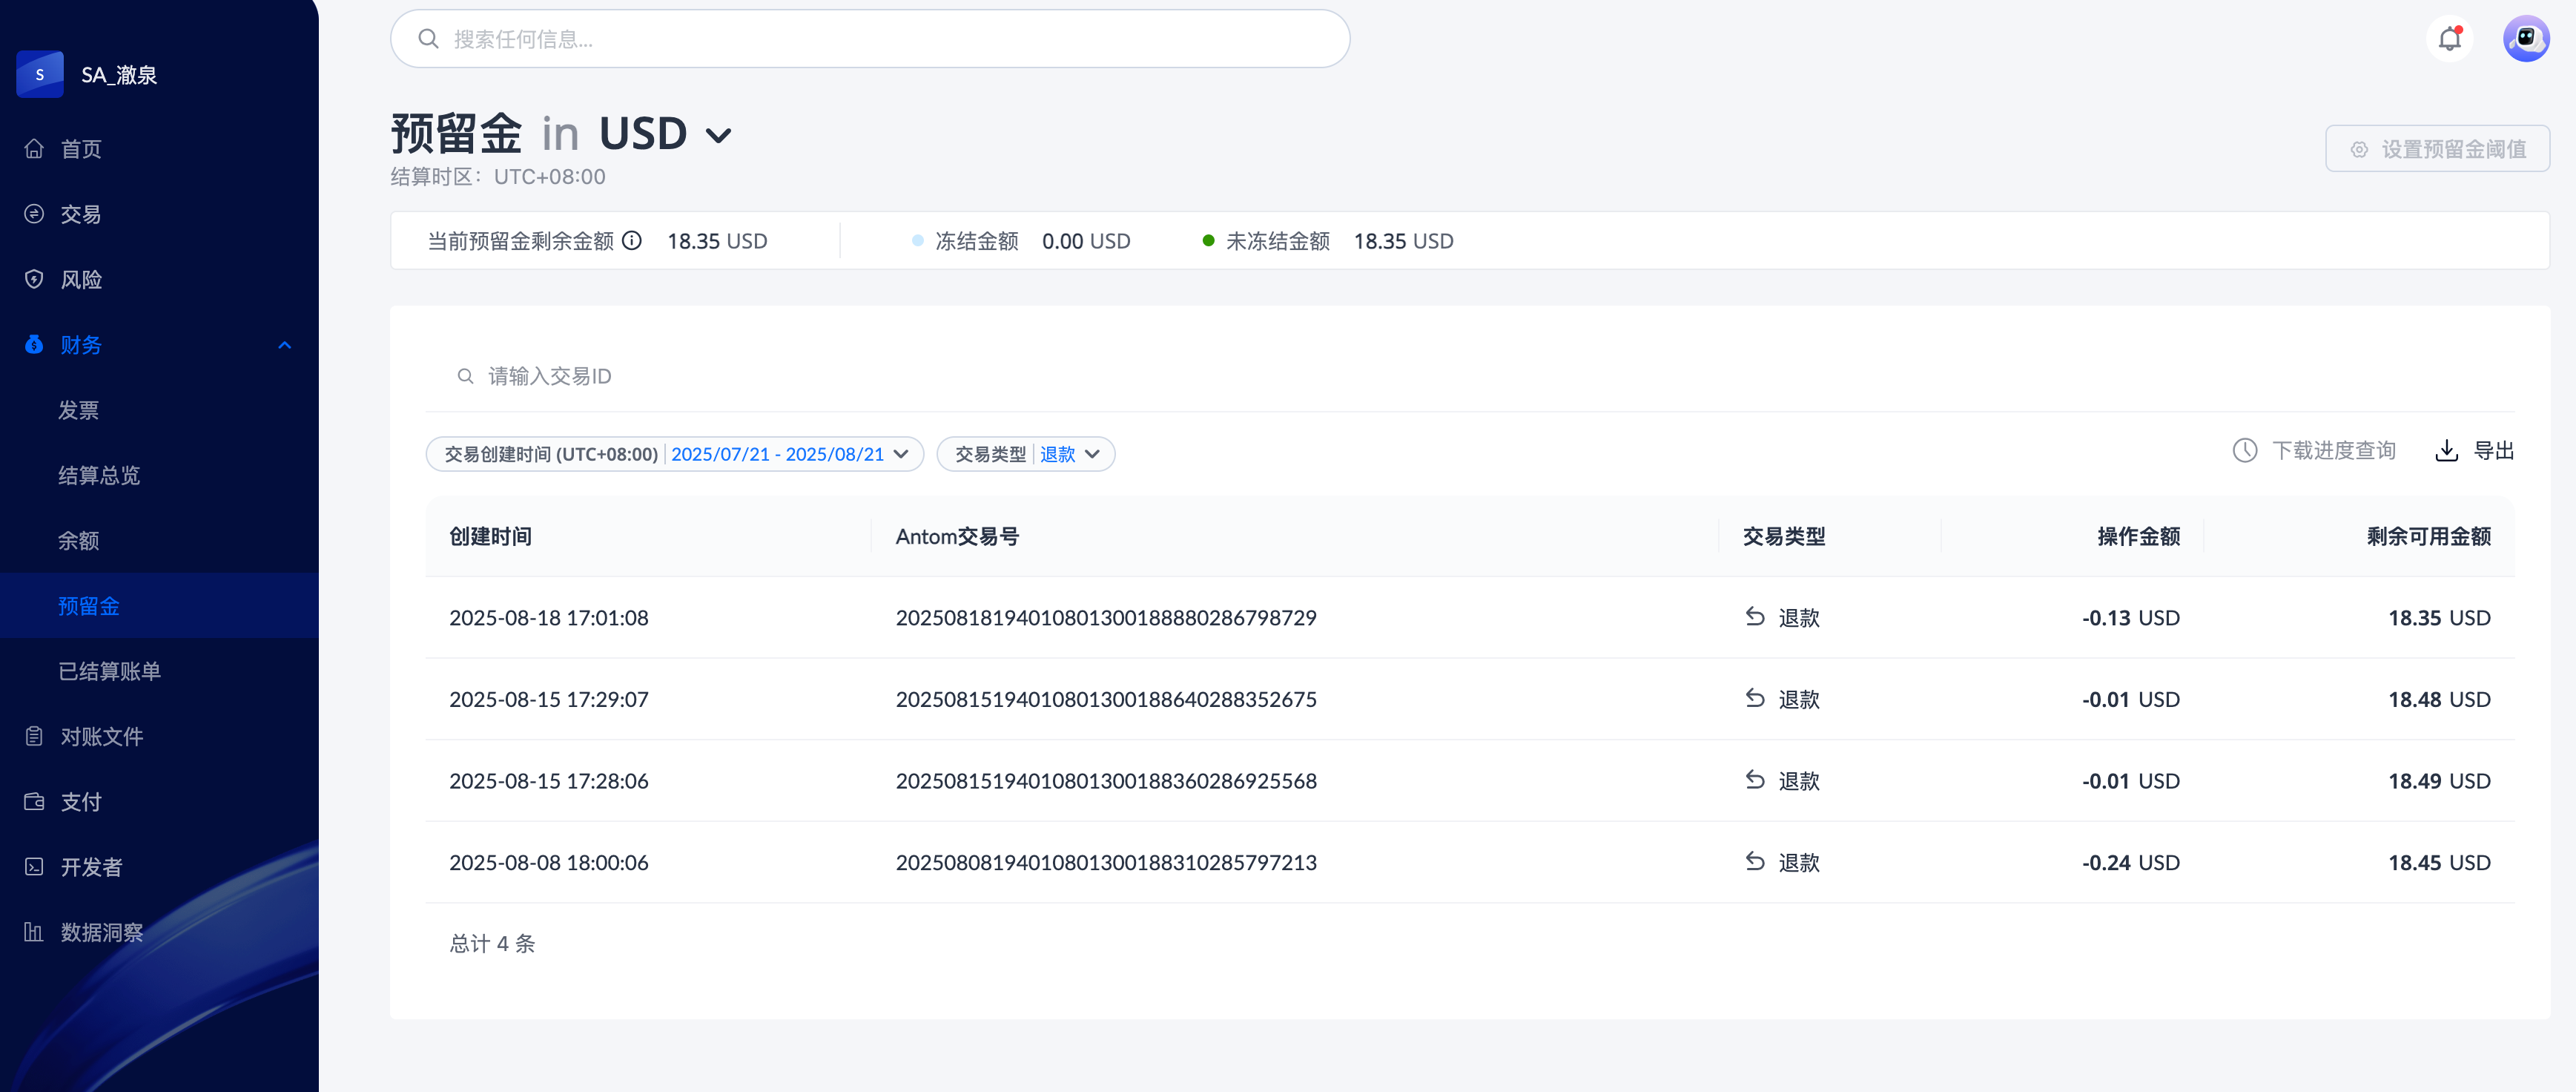Click Antom transaction number ending 798729
2576x1092 pixels.
pyautogui.click(x=1105, y=618)
